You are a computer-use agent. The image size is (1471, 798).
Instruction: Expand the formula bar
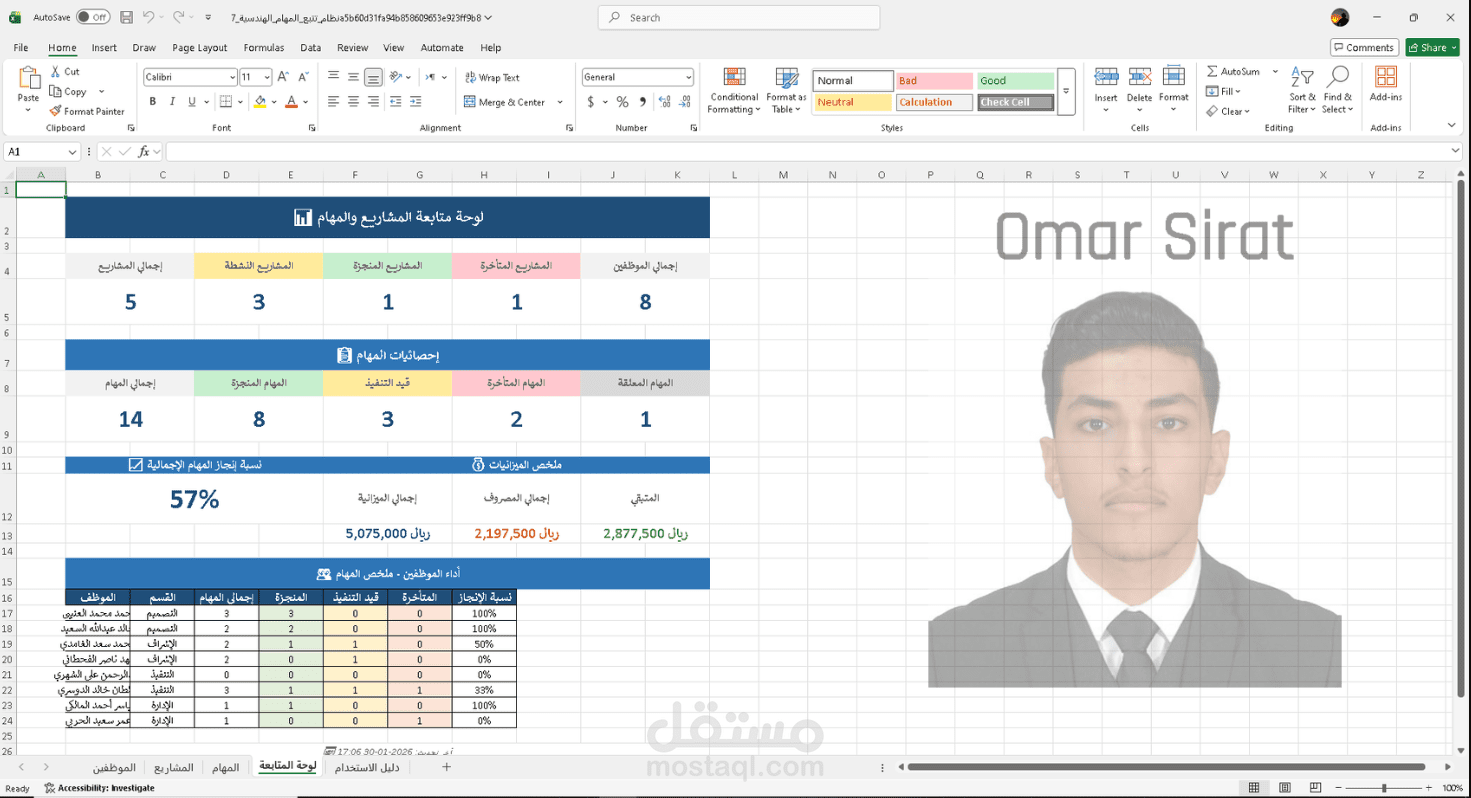click(x=1455, y=151)
